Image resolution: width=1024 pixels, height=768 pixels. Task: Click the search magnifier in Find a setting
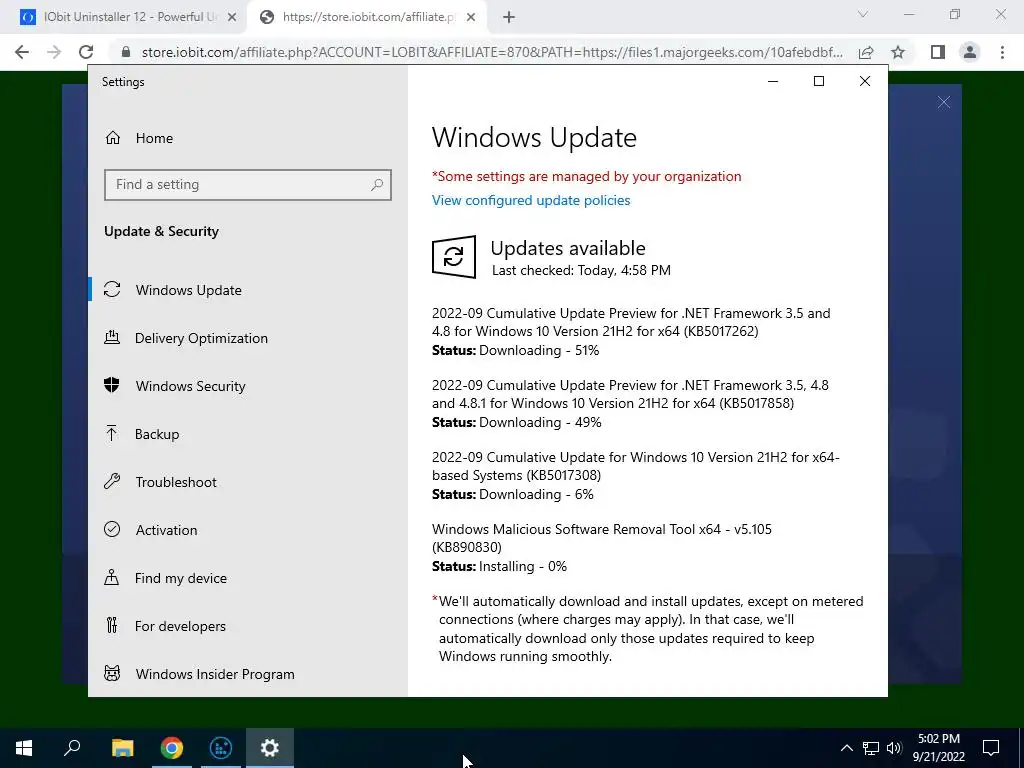click(377, 185)
